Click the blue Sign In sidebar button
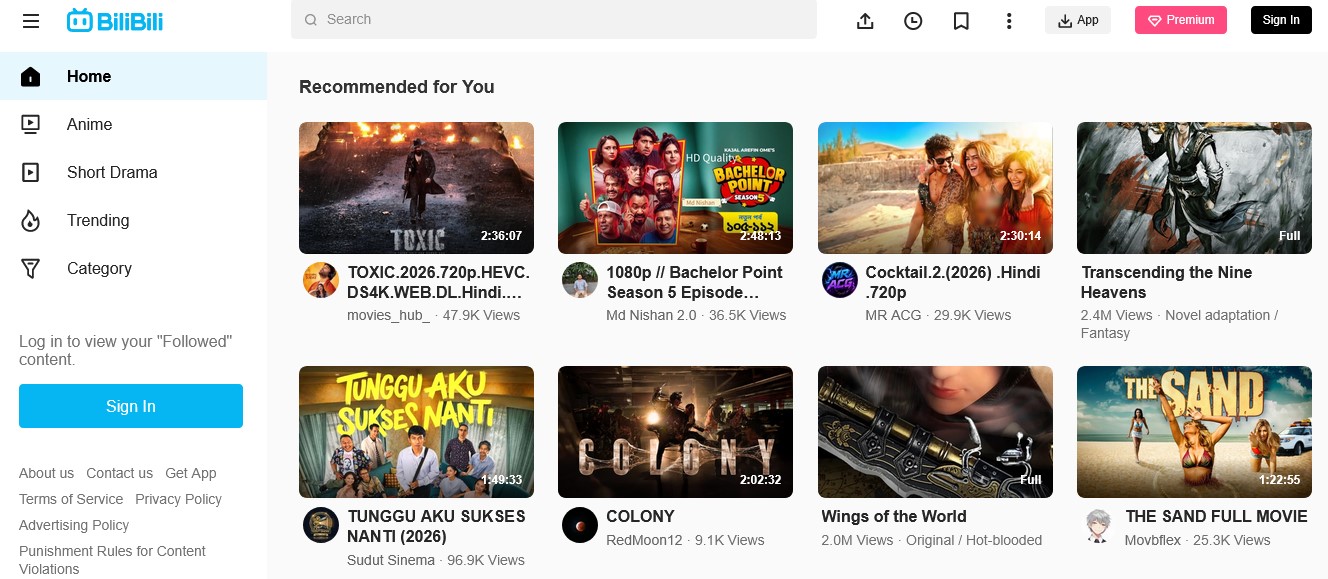This screenshot has width=1328, height=579. coord(131,406)
